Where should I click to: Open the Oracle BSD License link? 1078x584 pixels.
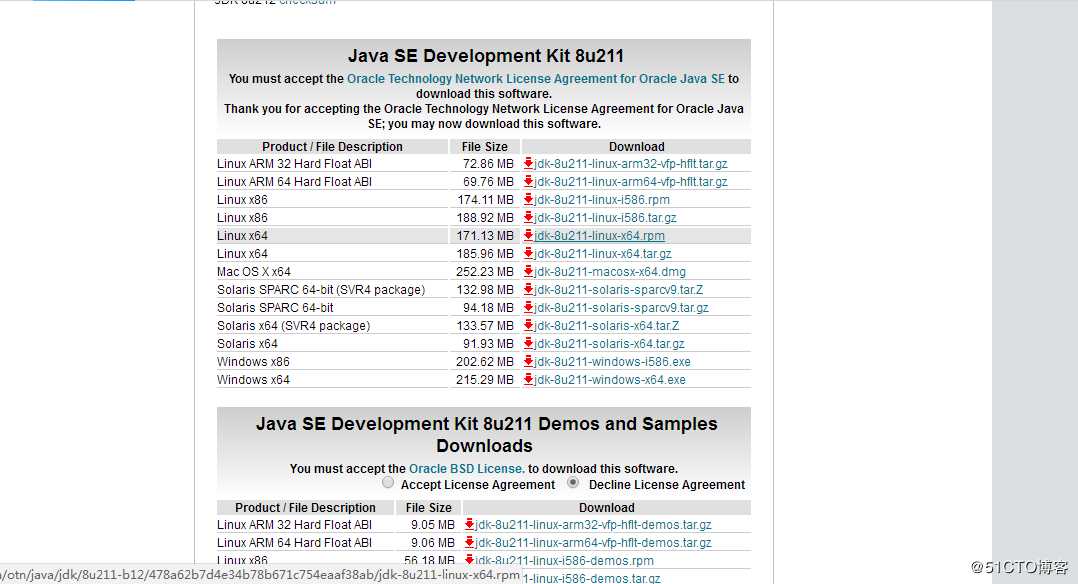click(x=467, y=468)
